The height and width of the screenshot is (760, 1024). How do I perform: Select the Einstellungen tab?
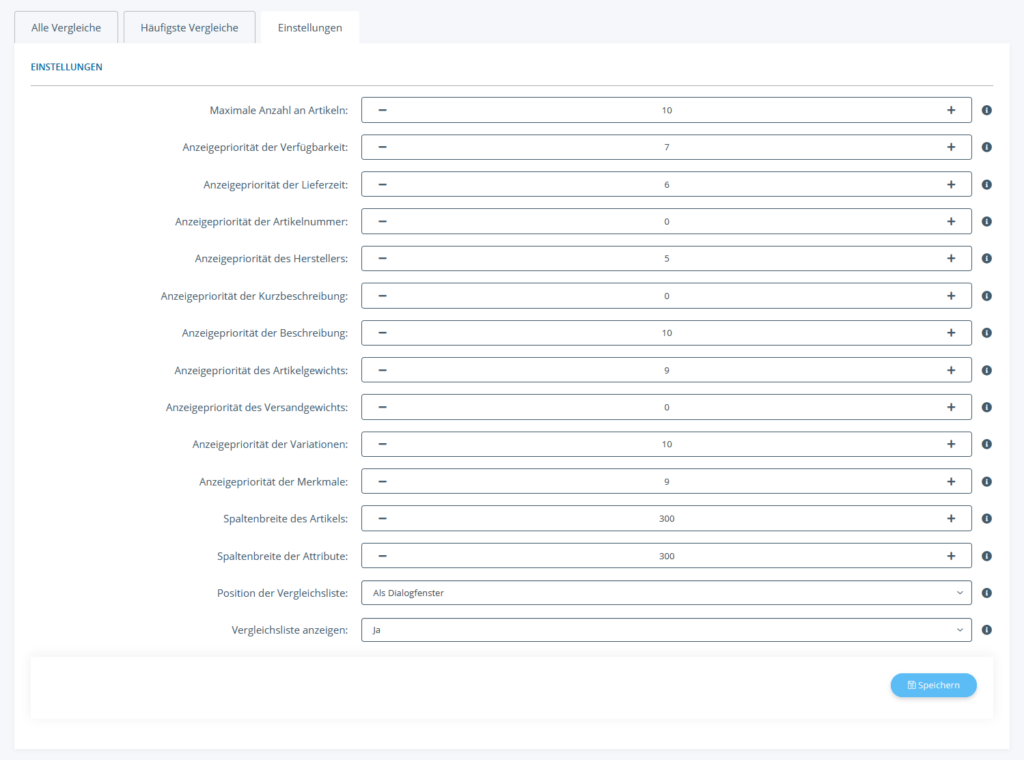coord(310,28)
